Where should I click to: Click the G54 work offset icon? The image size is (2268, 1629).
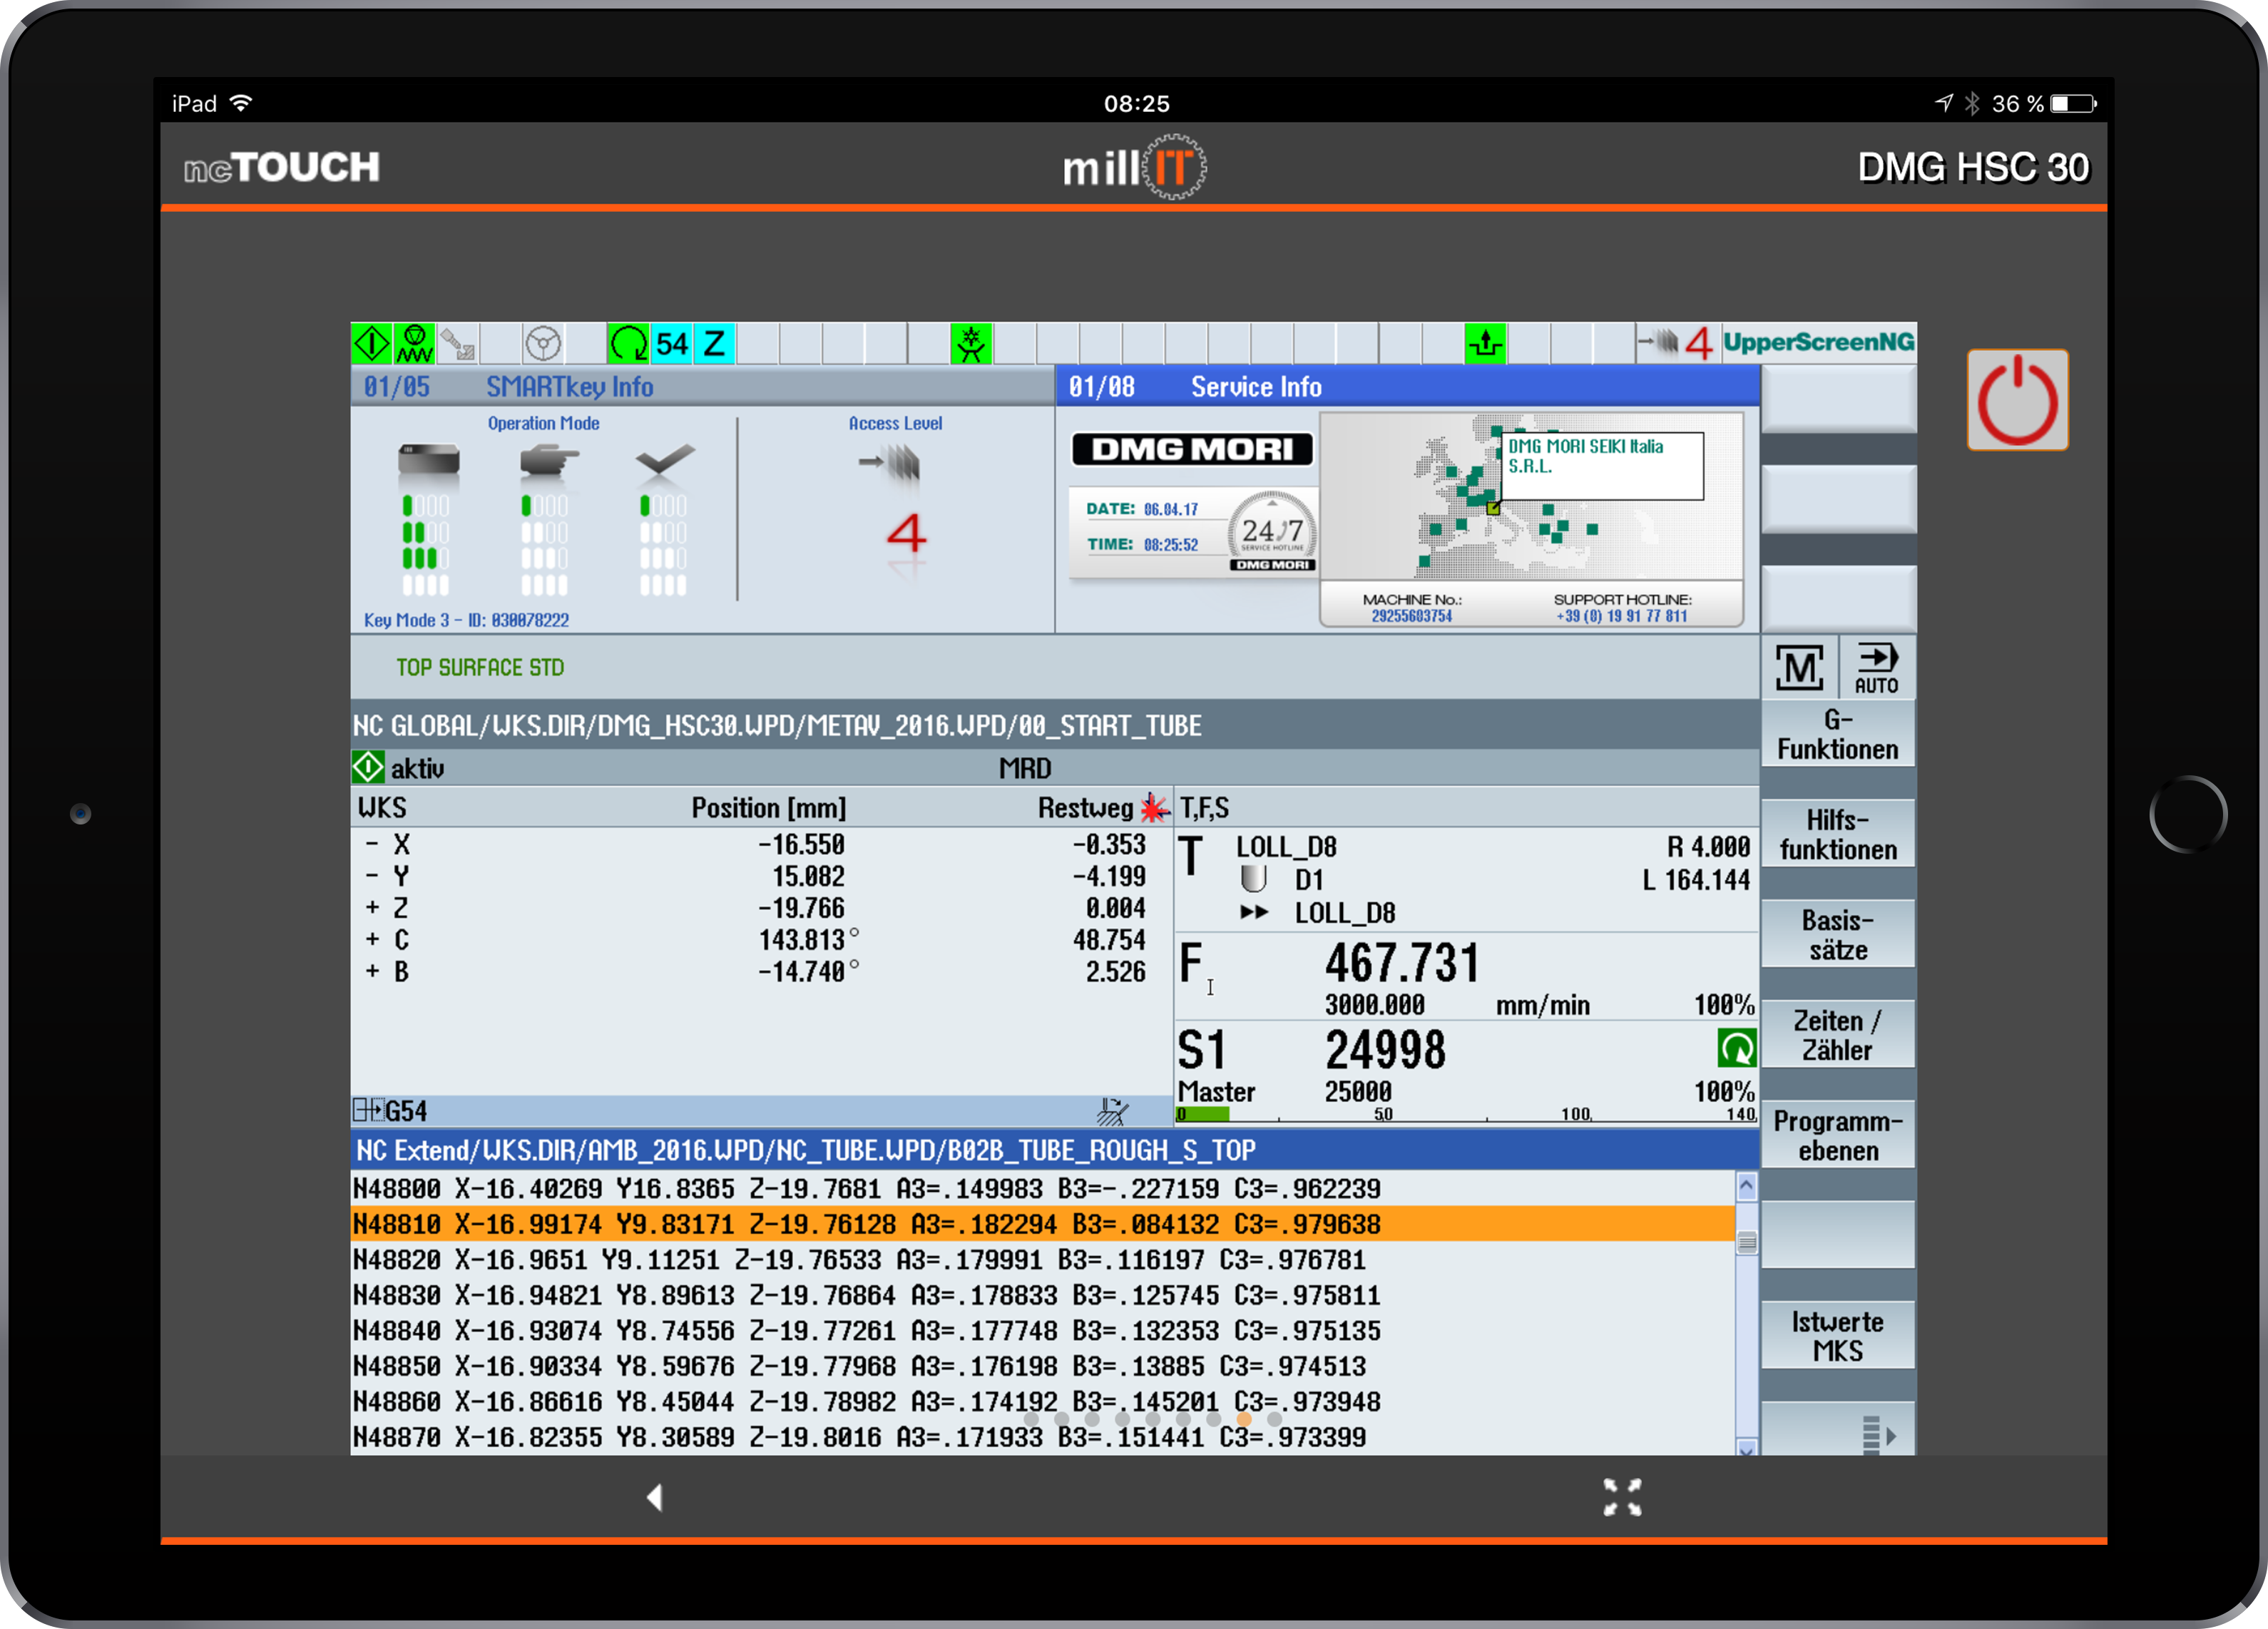[x=367, y=1110]
